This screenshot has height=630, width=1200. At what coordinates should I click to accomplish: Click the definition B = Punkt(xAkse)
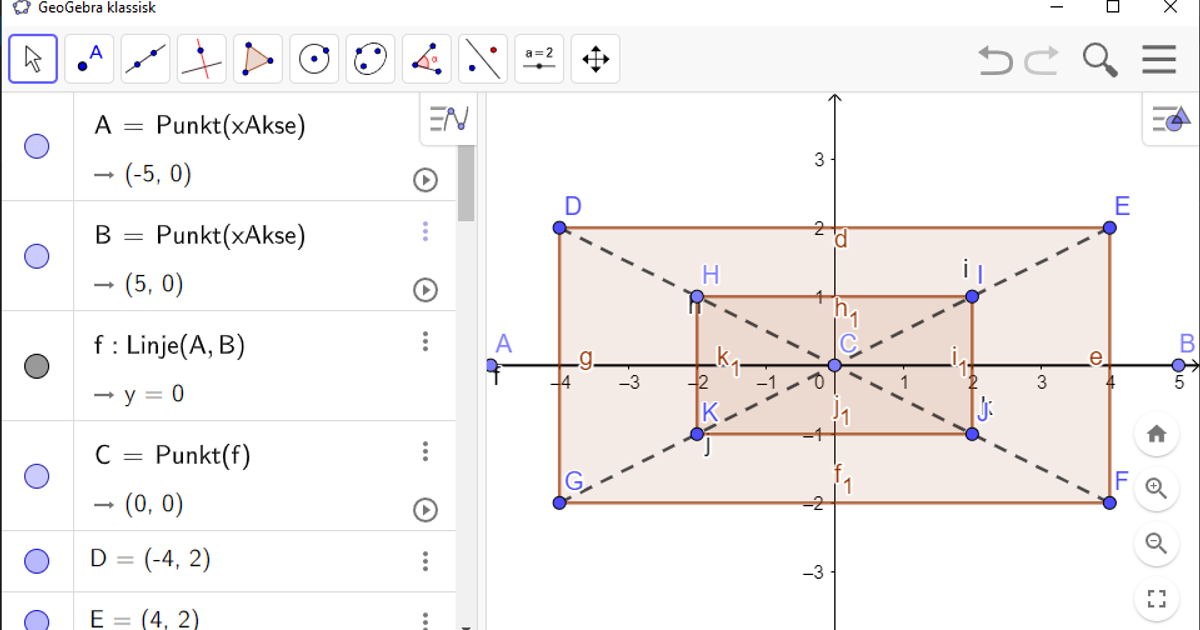200,235
